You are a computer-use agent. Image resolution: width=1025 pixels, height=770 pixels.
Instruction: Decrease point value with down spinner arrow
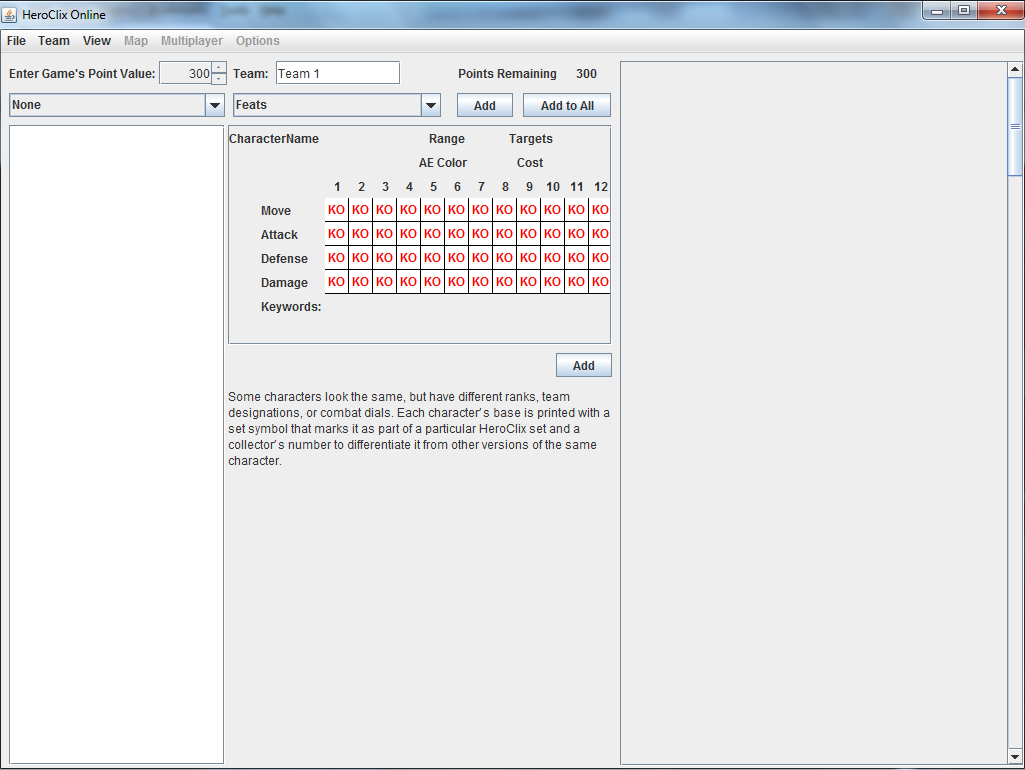219,78
